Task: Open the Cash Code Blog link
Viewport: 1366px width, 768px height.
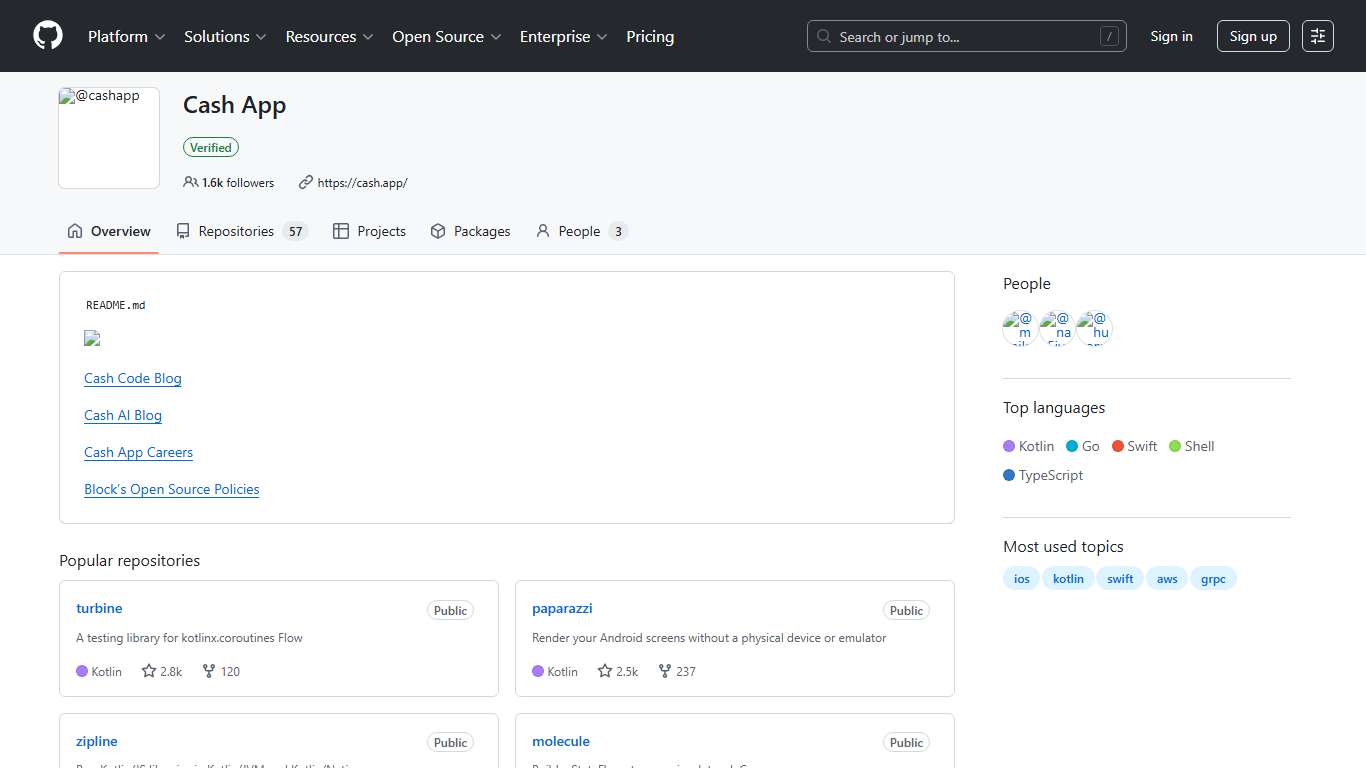Action: [x=132, y=378]
